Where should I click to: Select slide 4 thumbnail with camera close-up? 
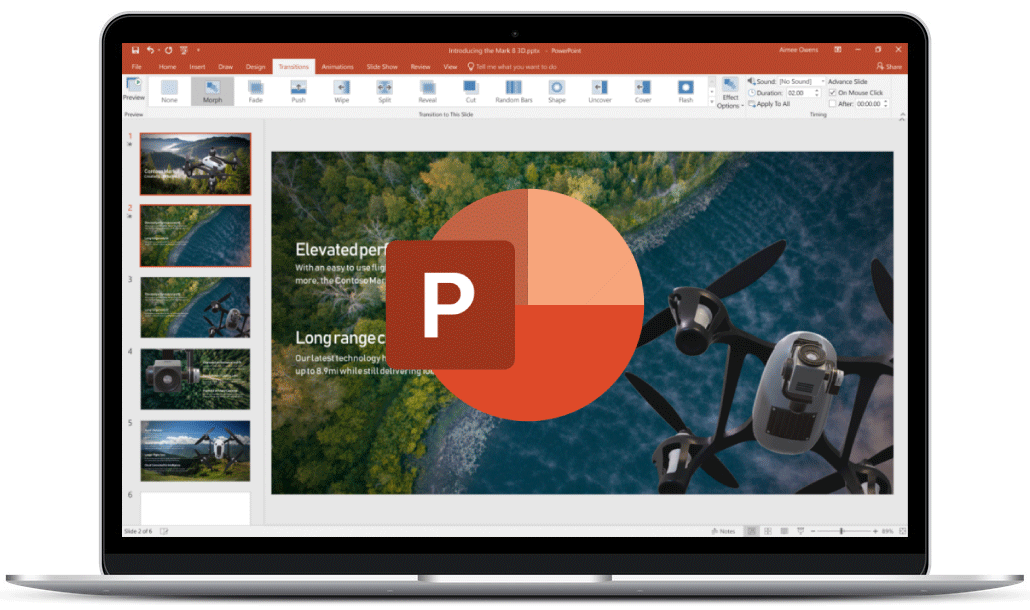coord(195,379)
